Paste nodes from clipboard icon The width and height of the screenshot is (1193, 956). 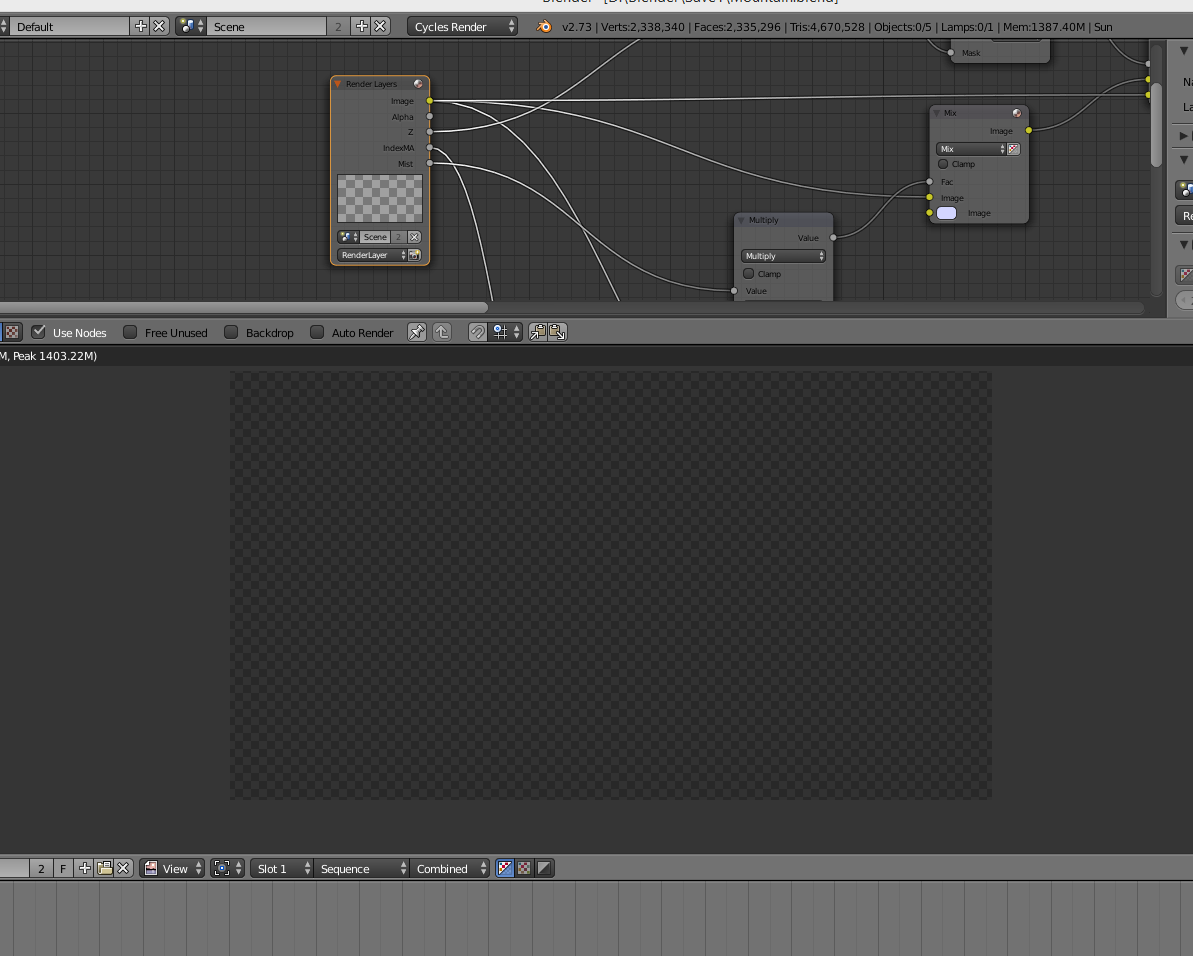[558, 332]
